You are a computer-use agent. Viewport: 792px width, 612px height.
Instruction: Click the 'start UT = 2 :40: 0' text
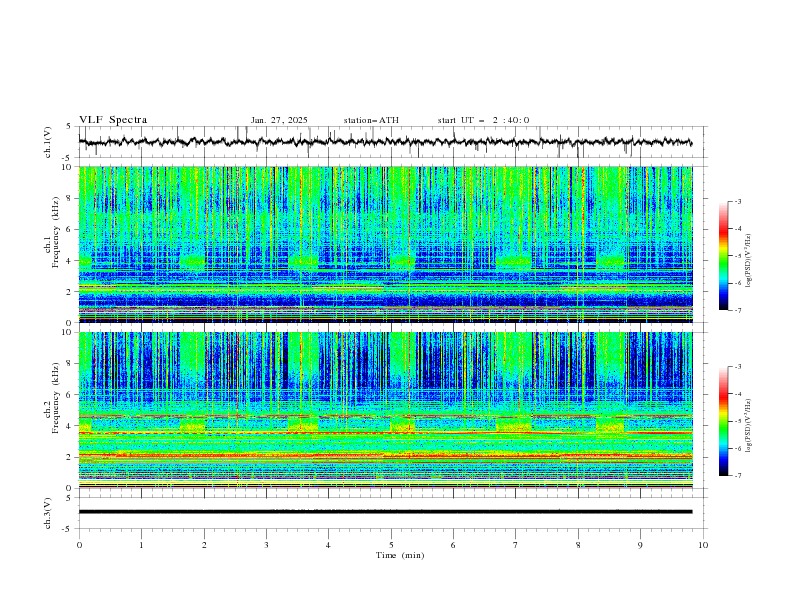point(483,120)
